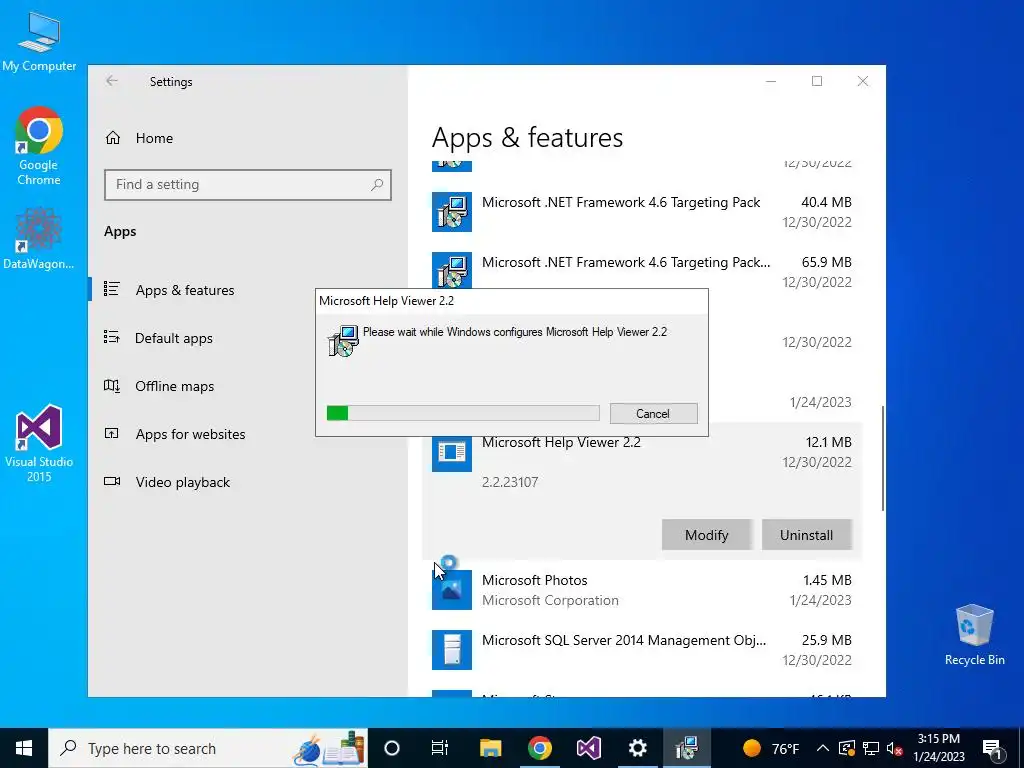Select Apps for websites sidebar item
This screenshot has width=1024, height=768.
[x=248, y=434]
